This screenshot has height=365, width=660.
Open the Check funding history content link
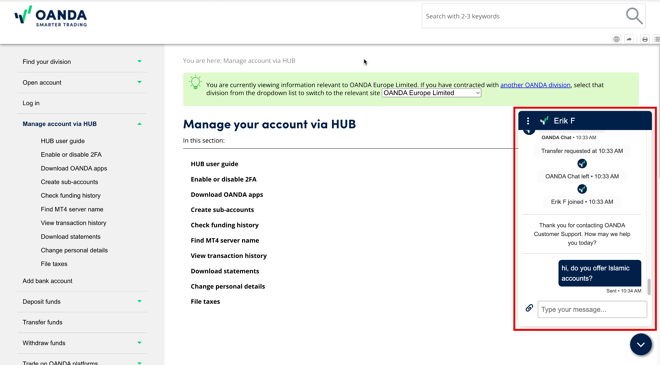[224, 225]
